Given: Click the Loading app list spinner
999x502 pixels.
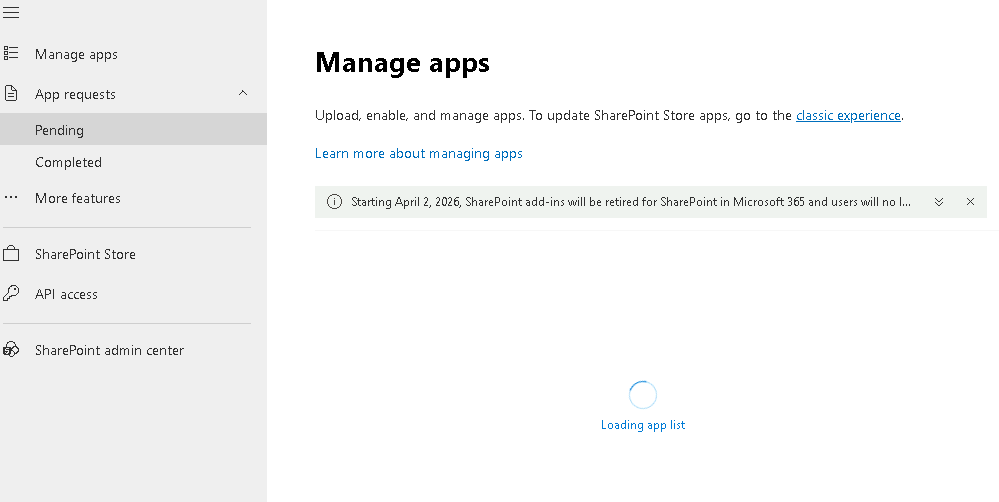Looking at the screenshot, I should (x=643, y=395).
